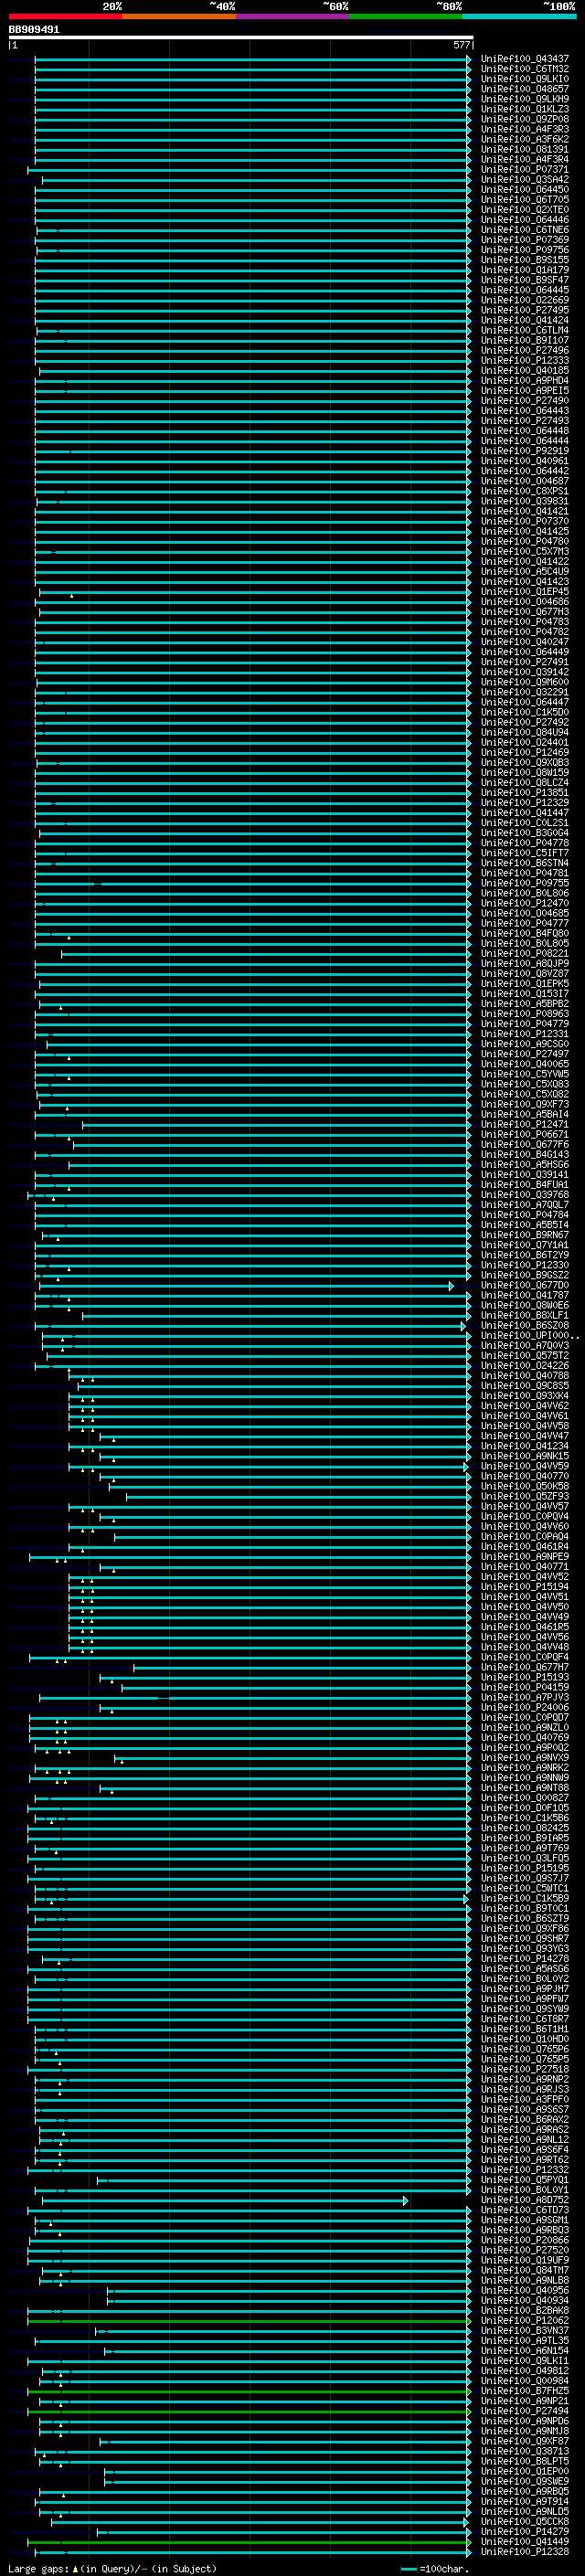The width and height of the screenshot is (585, 2576).
Task: Select the UniRef100_Q9C8S5 label
Action: point(524,1386)
